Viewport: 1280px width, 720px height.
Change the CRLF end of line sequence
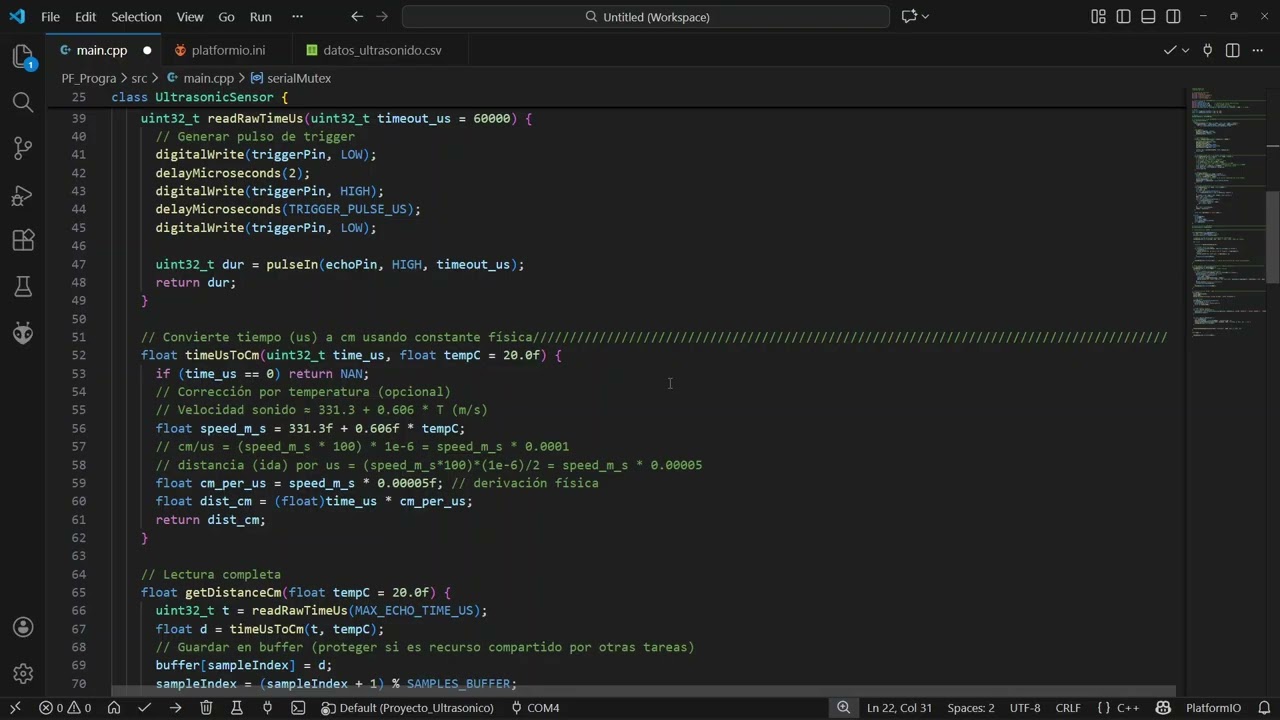click(1068, 708)
